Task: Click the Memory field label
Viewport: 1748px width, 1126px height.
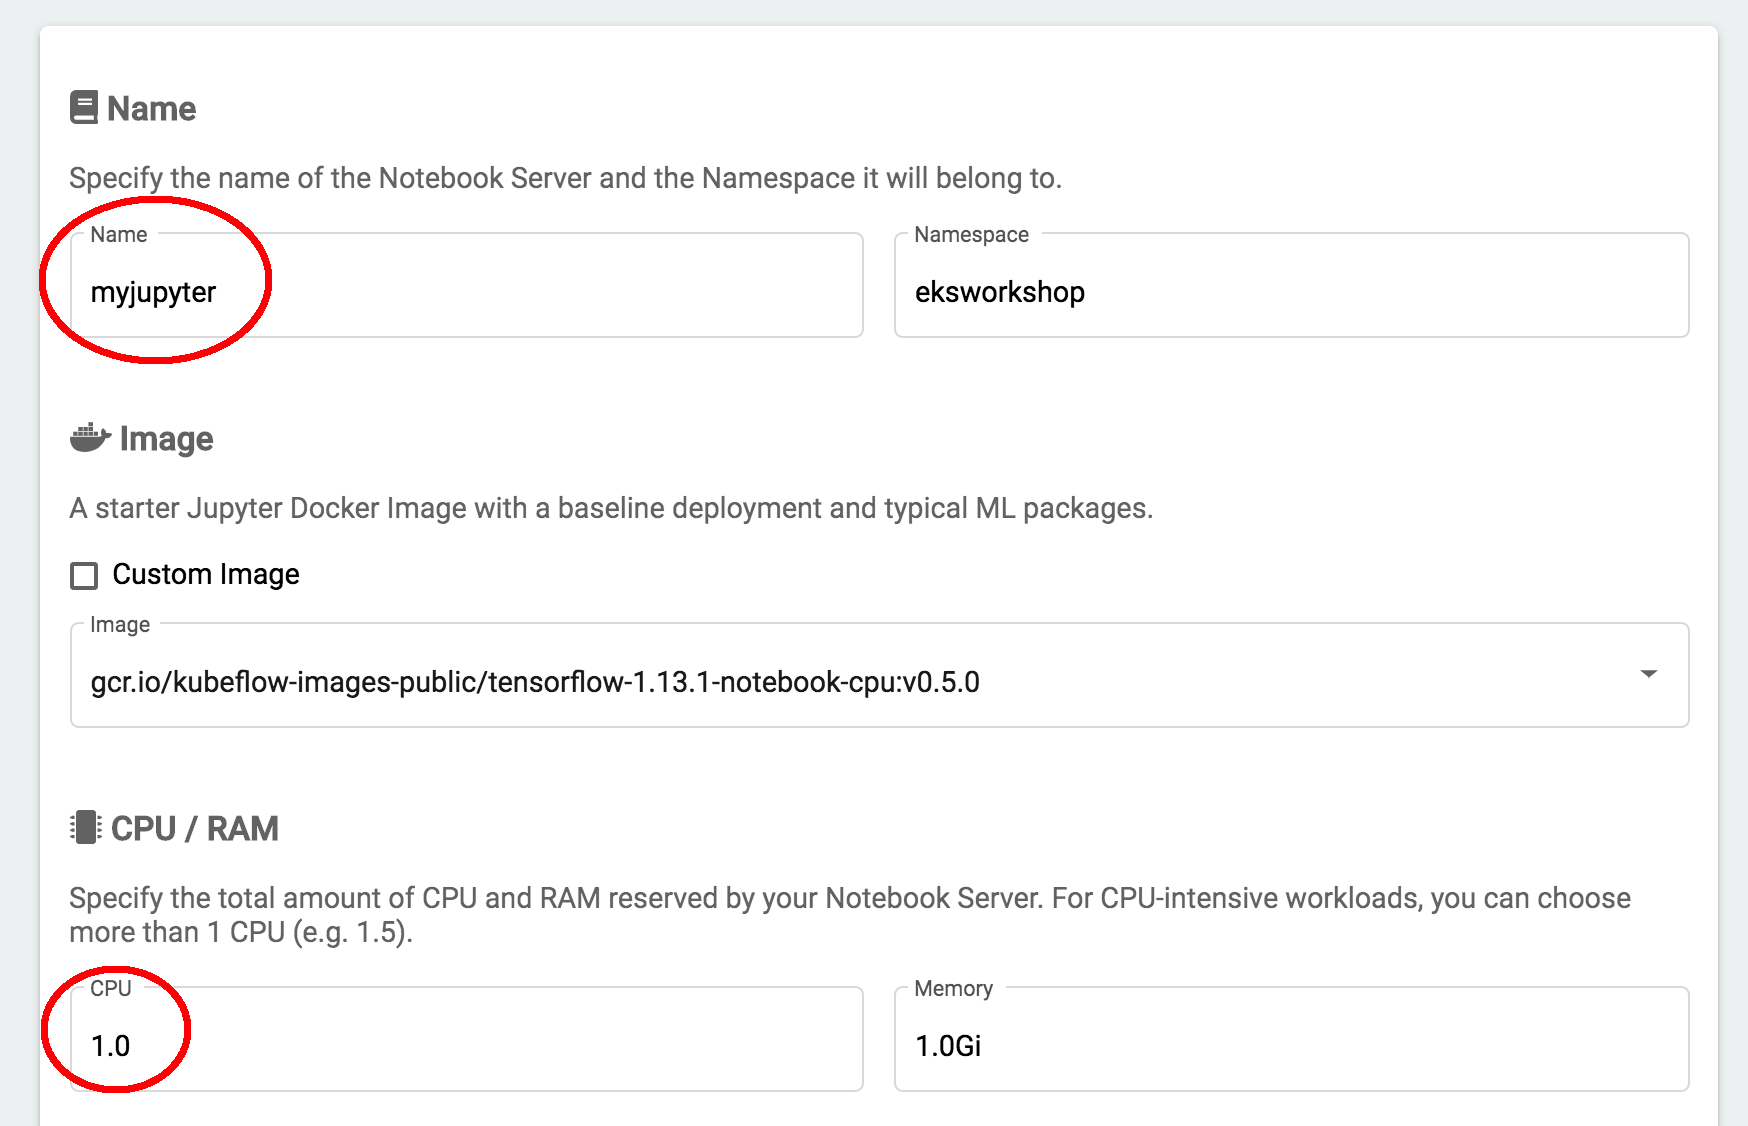Action: click(x=953, y=989)
